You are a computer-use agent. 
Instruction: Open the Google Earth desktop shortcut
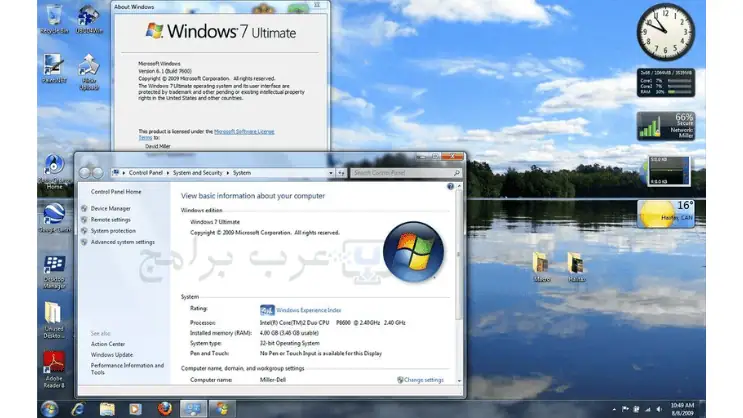(x=54, y=218)
